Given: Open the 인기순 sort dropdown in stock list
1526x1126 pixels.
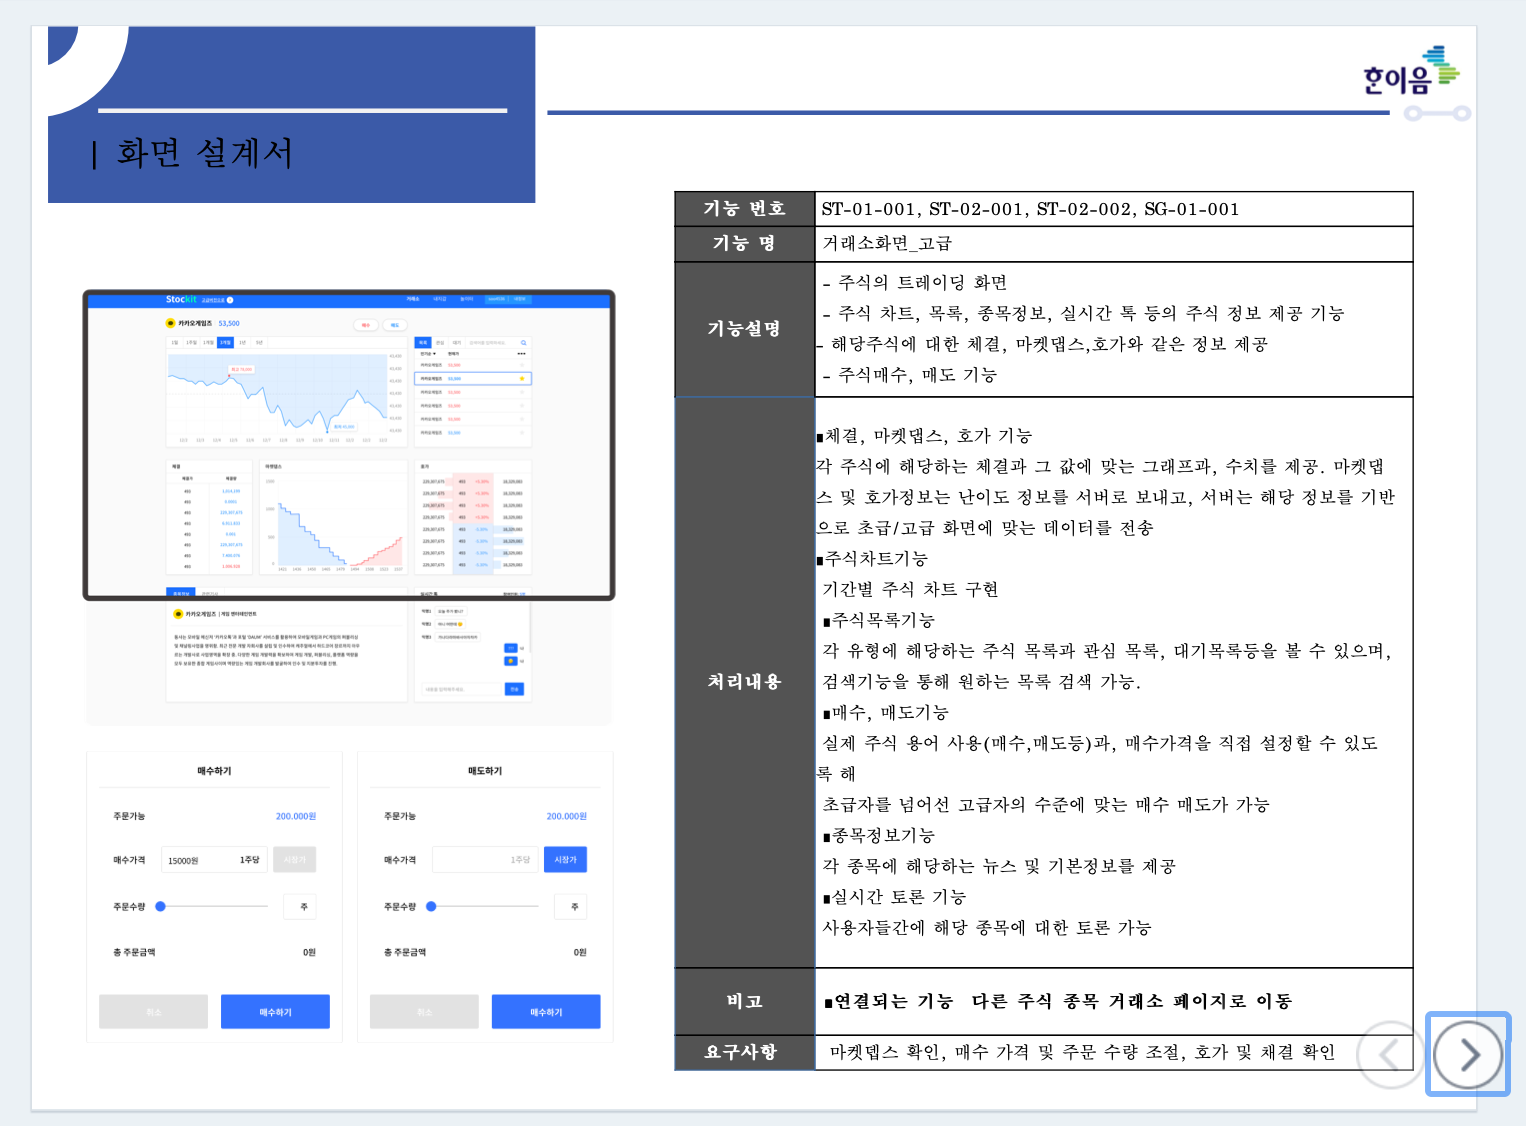Looking at the screenshot, I should 428,354.
